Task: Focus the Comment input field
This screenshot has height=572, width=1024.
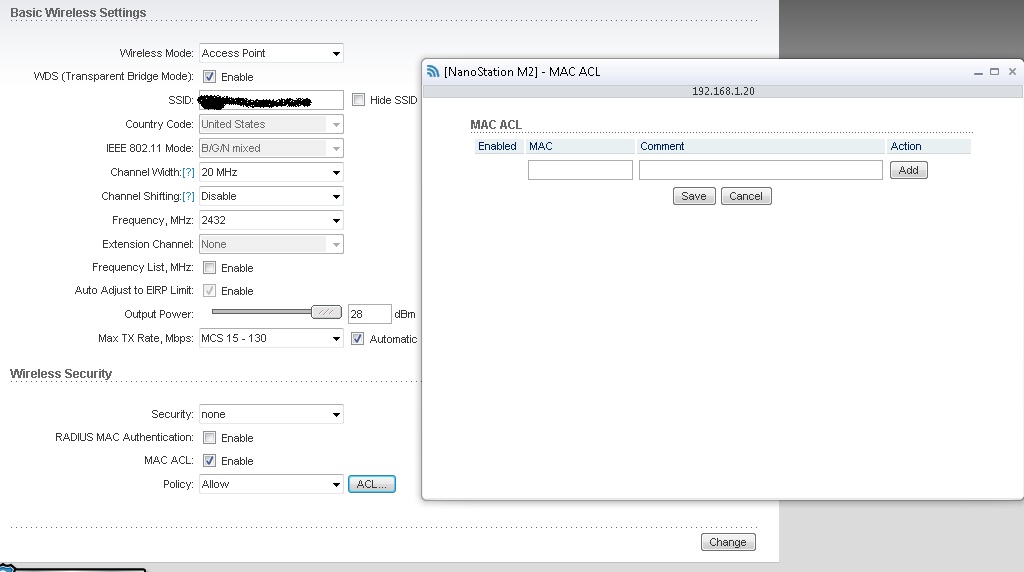Action: pyautogui.click(x=761, y=170)
